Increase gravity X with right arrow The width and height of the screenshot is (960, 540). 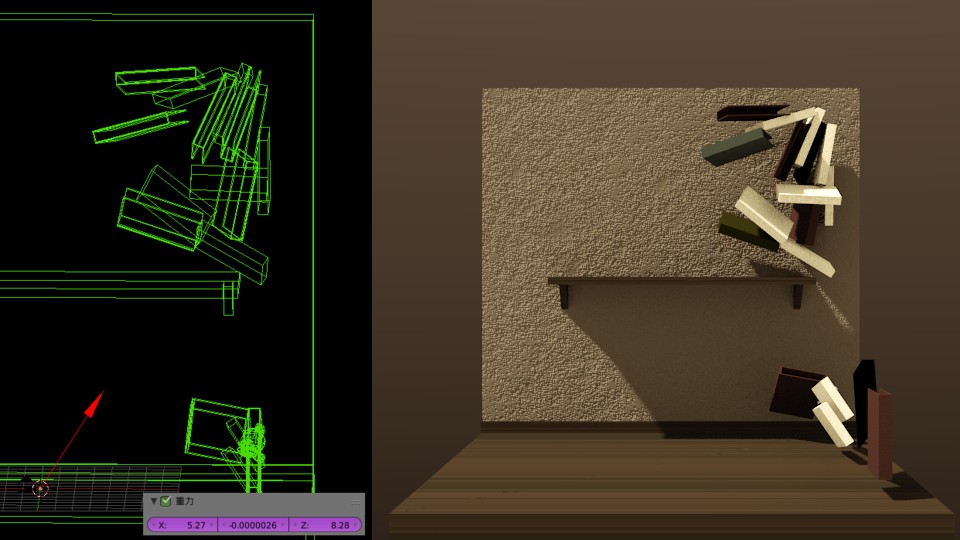pyautogui.click(x=212, y=525)
